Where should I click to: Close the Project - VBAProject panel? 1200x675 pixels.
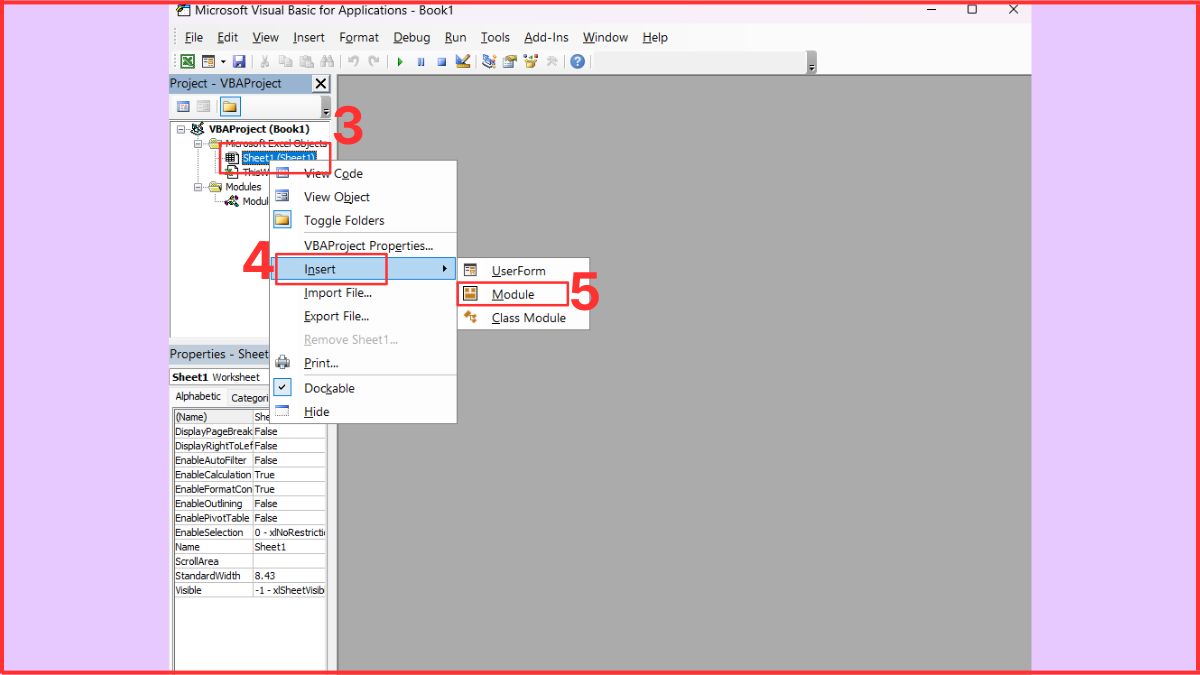pyautogui.click(x=319, y=83)
